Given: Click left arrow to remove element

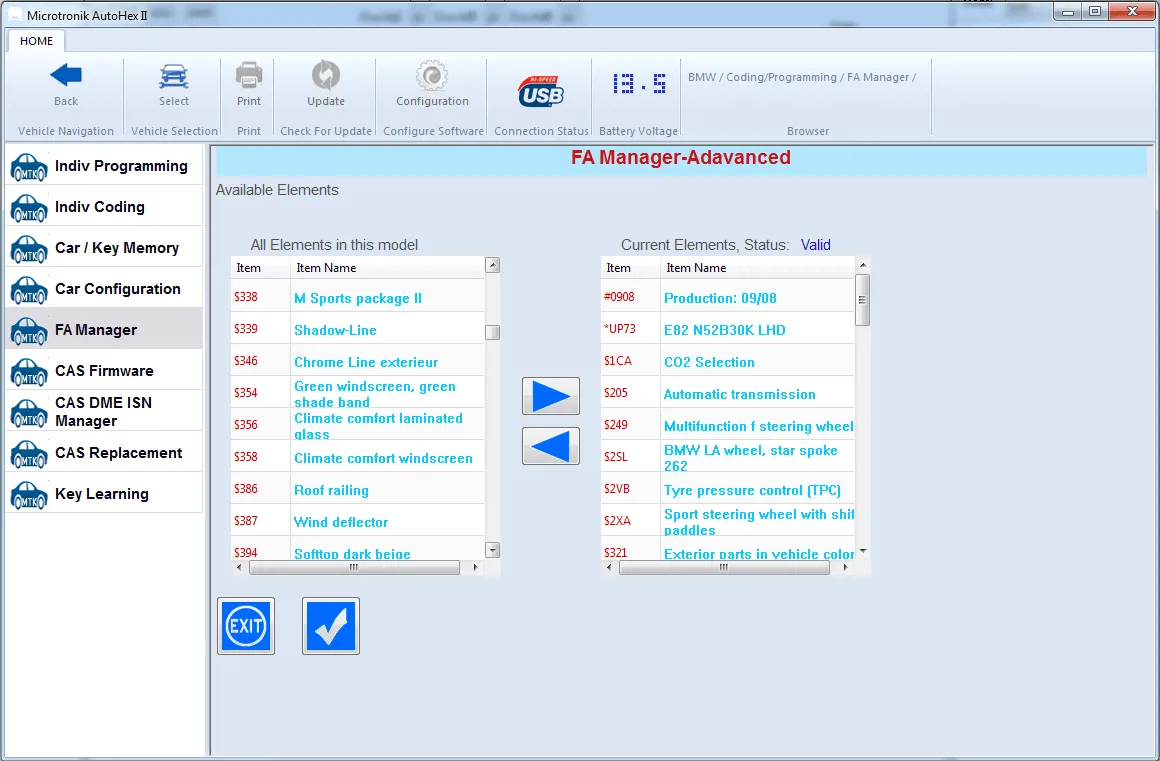Looking at the screenshot, I should coord(550,446).
